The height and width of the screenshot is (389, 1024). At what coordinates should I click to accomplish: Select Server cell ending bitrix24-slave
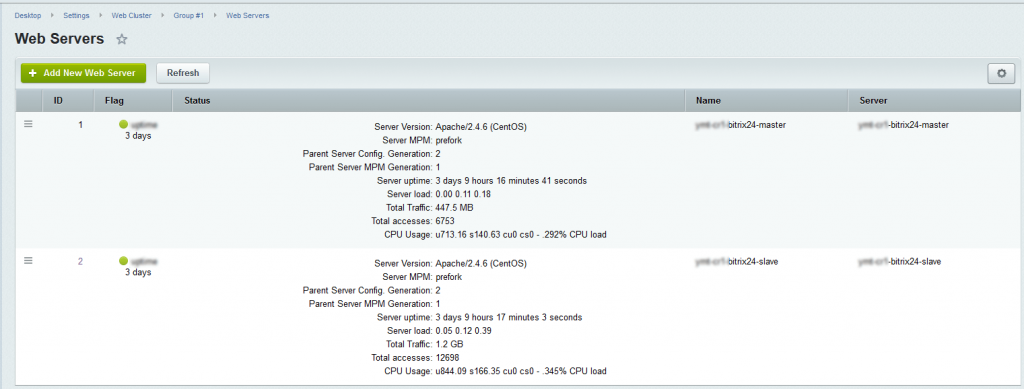[900, 262]
